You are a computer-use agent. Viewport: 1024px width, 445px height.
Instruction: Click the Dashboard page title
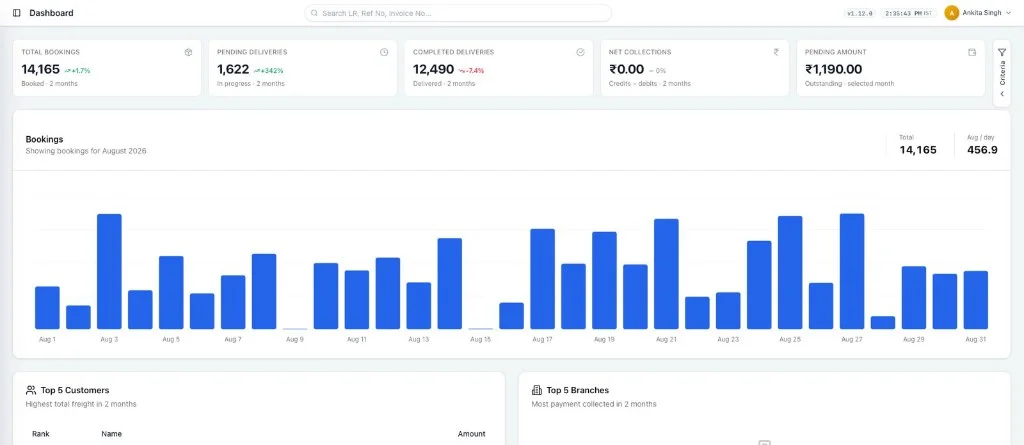51,13
